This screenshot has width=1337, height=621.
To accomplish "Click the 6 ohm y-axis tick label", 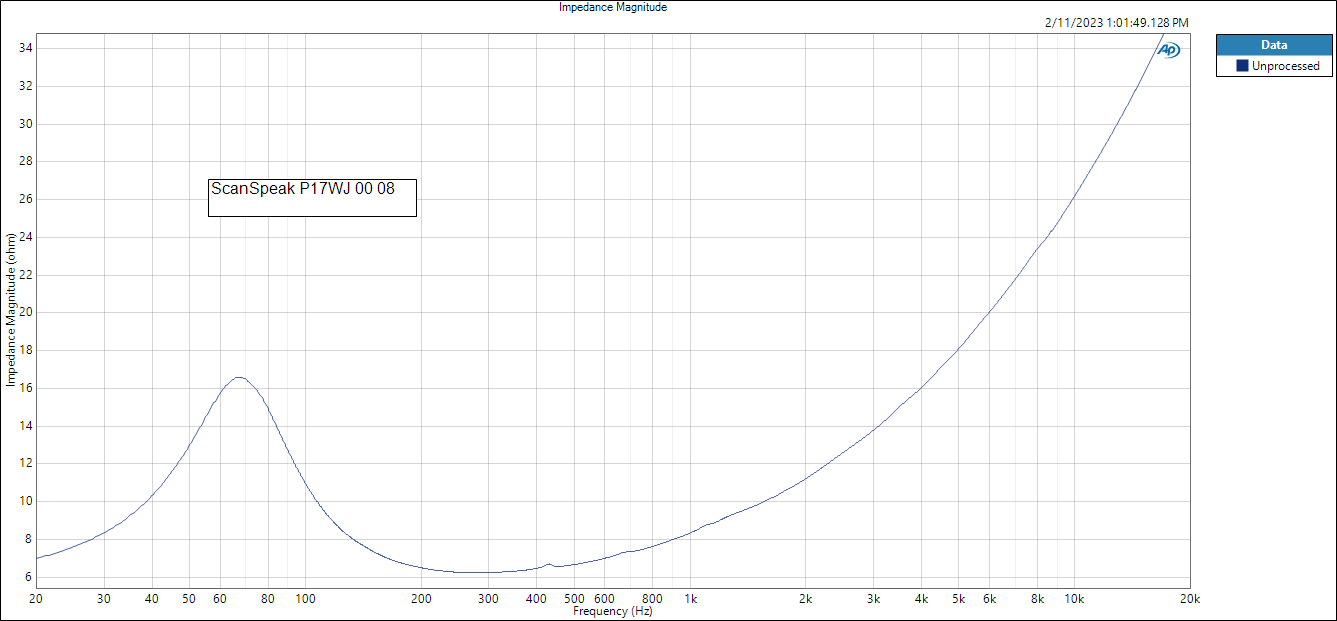I will pyautogui.click(x=29, y=577).
